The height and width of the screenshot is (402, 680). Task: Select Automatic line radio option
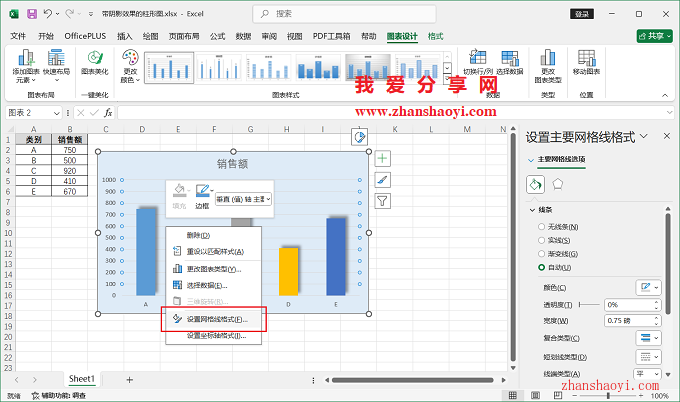pyautogui.click(x=541, y=268)
